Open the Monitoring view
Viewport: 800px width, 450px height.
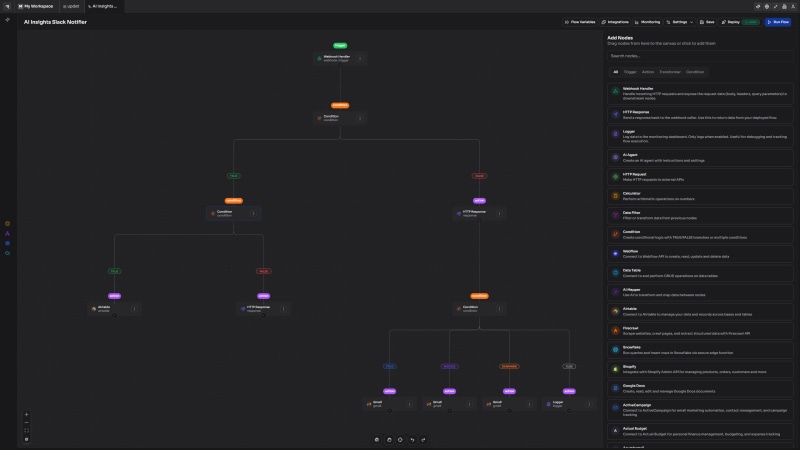click(648, 21)
